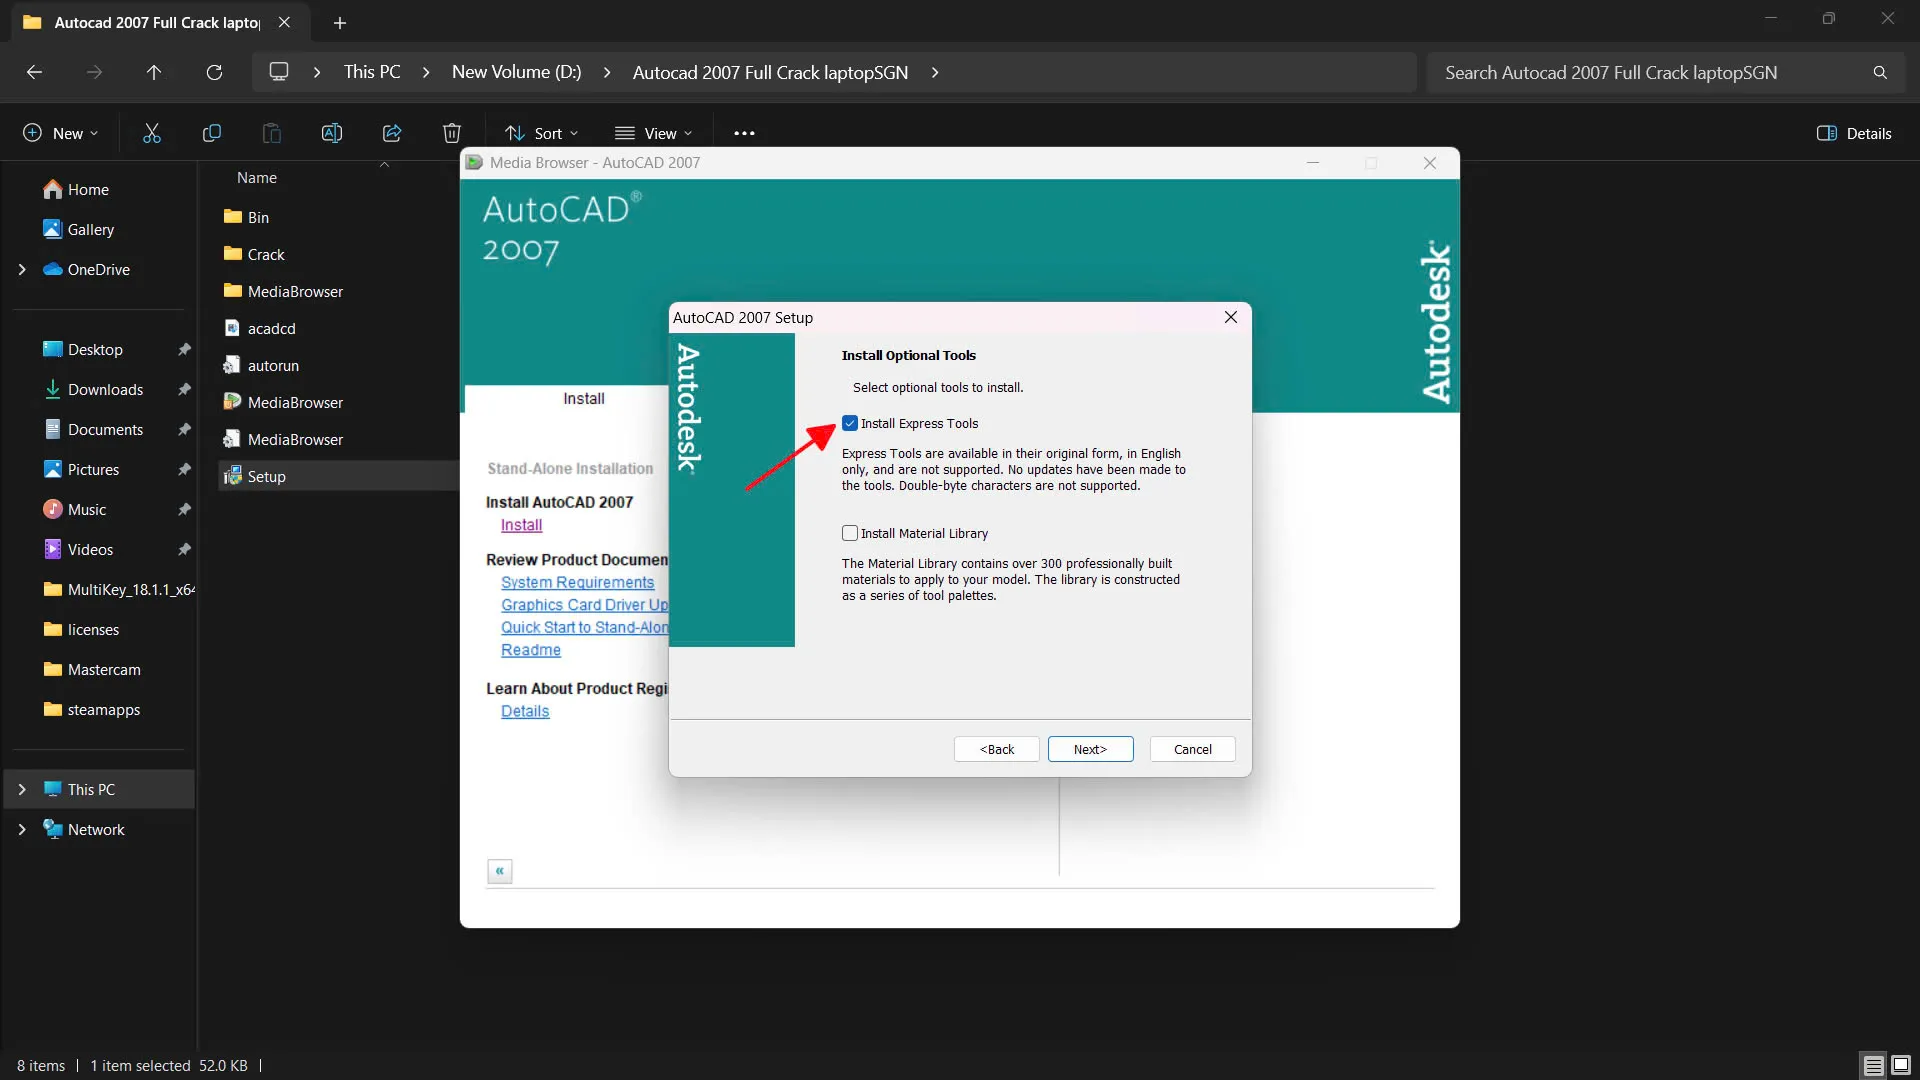Click the Refresh icon in the address bar
The image size is (1920, 1080).
pos(213,71)
